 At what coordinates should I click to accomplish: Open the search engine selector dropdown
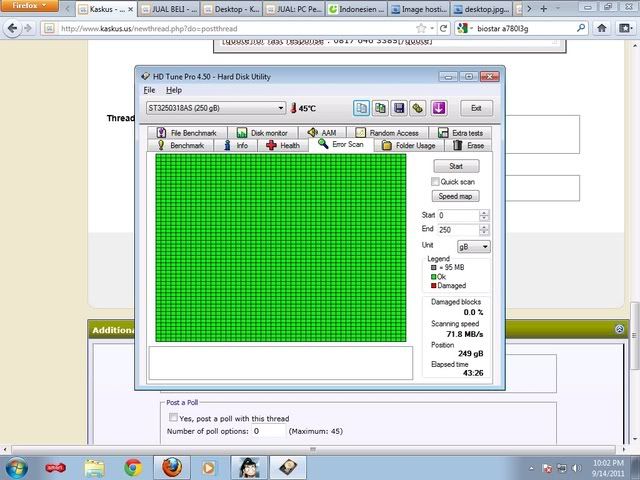coord(465,28)
